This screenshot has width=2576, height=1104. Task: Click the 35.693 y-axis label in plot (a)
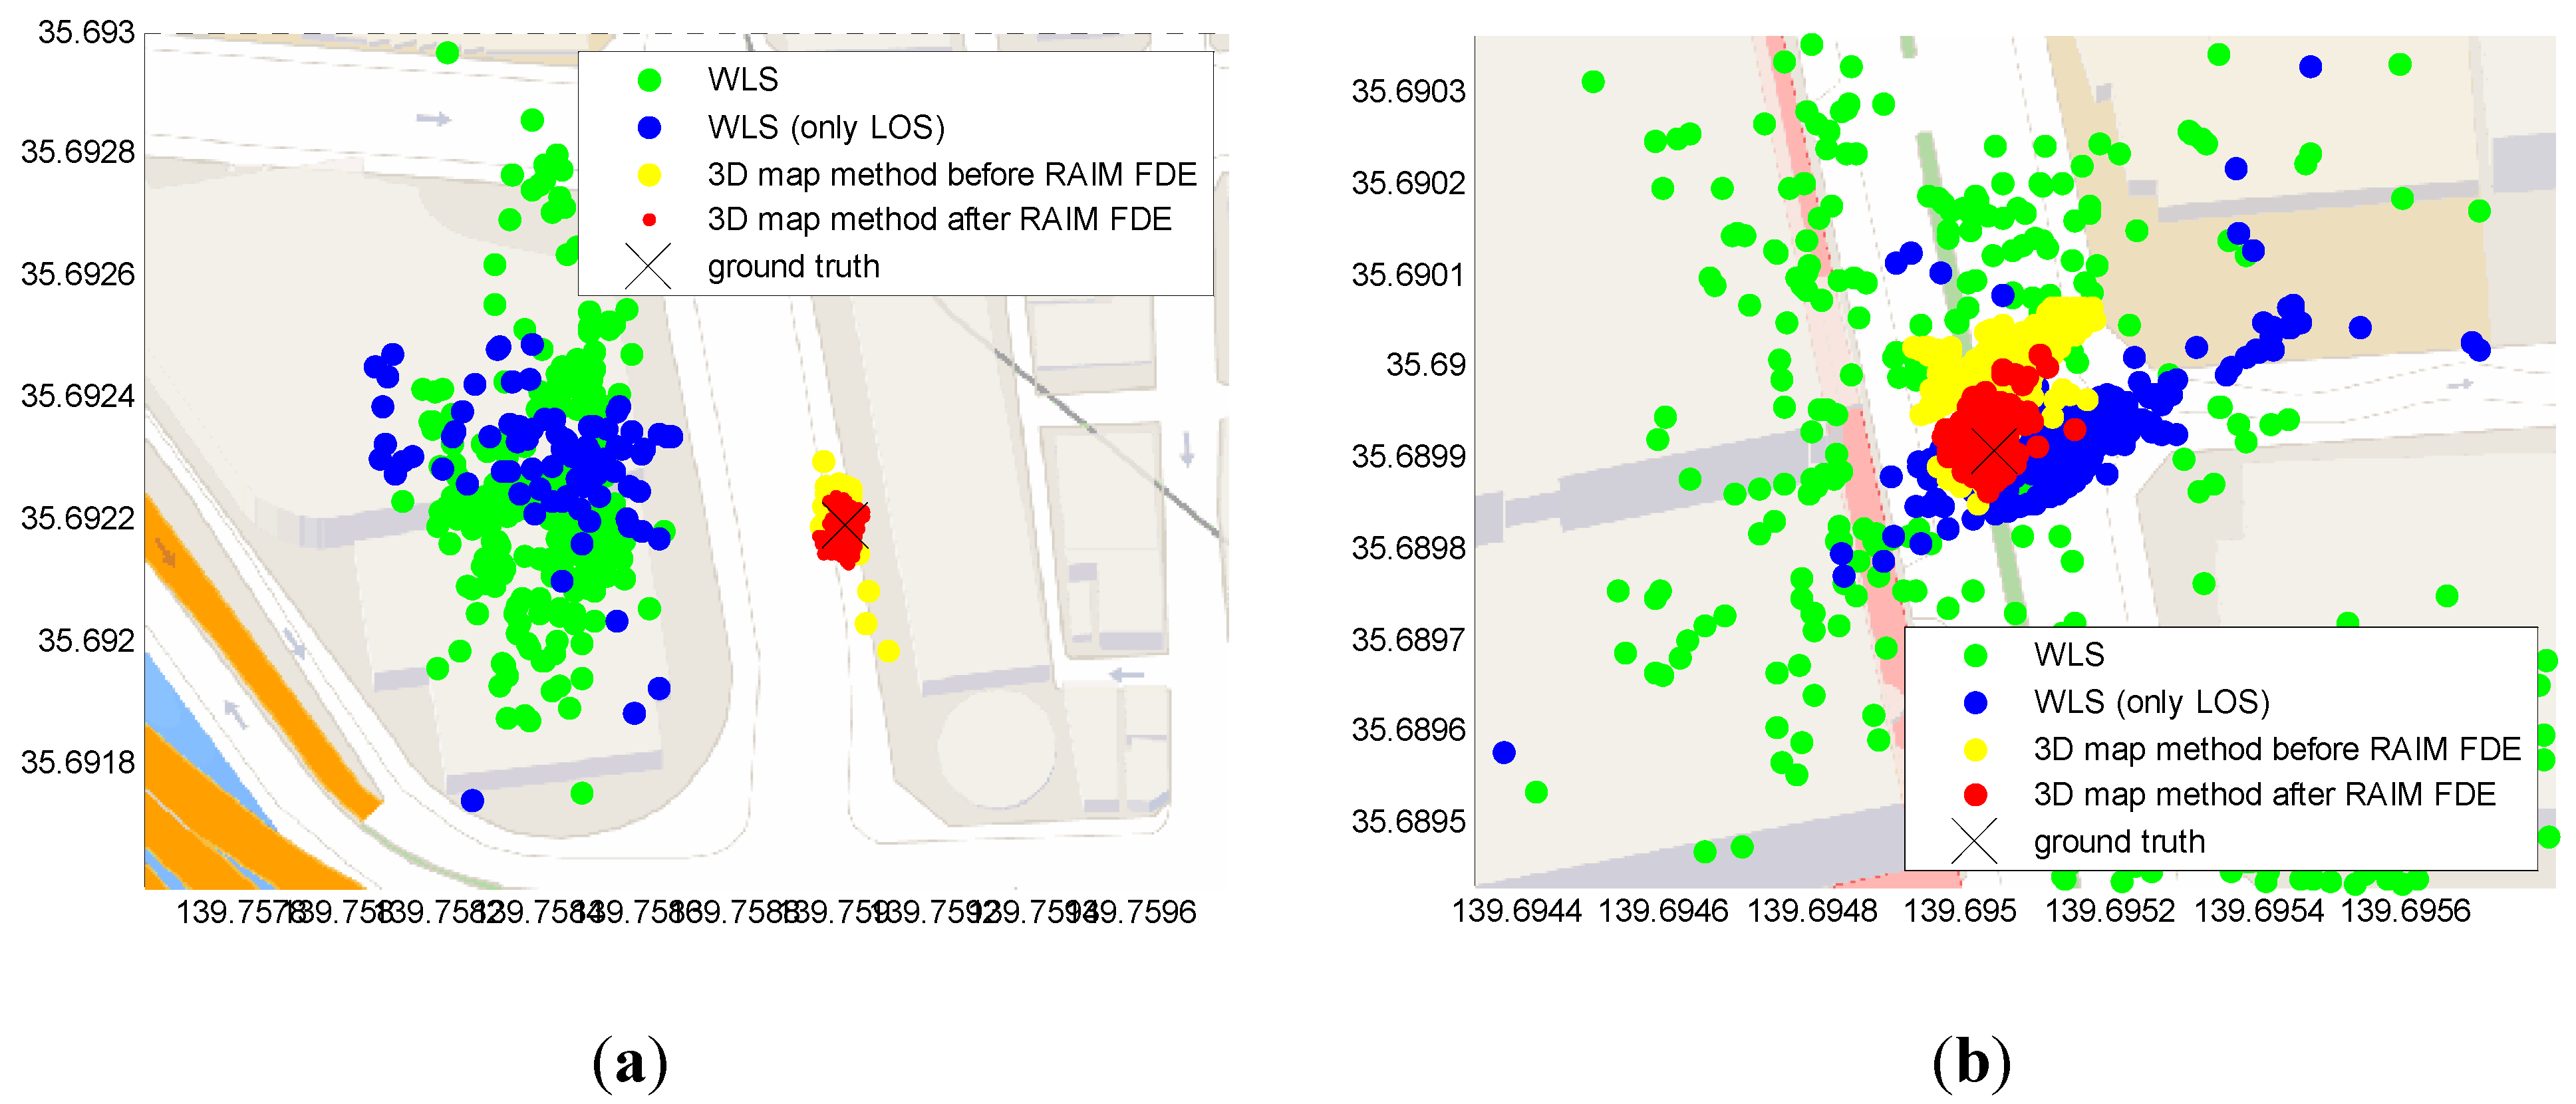point(86,33)
